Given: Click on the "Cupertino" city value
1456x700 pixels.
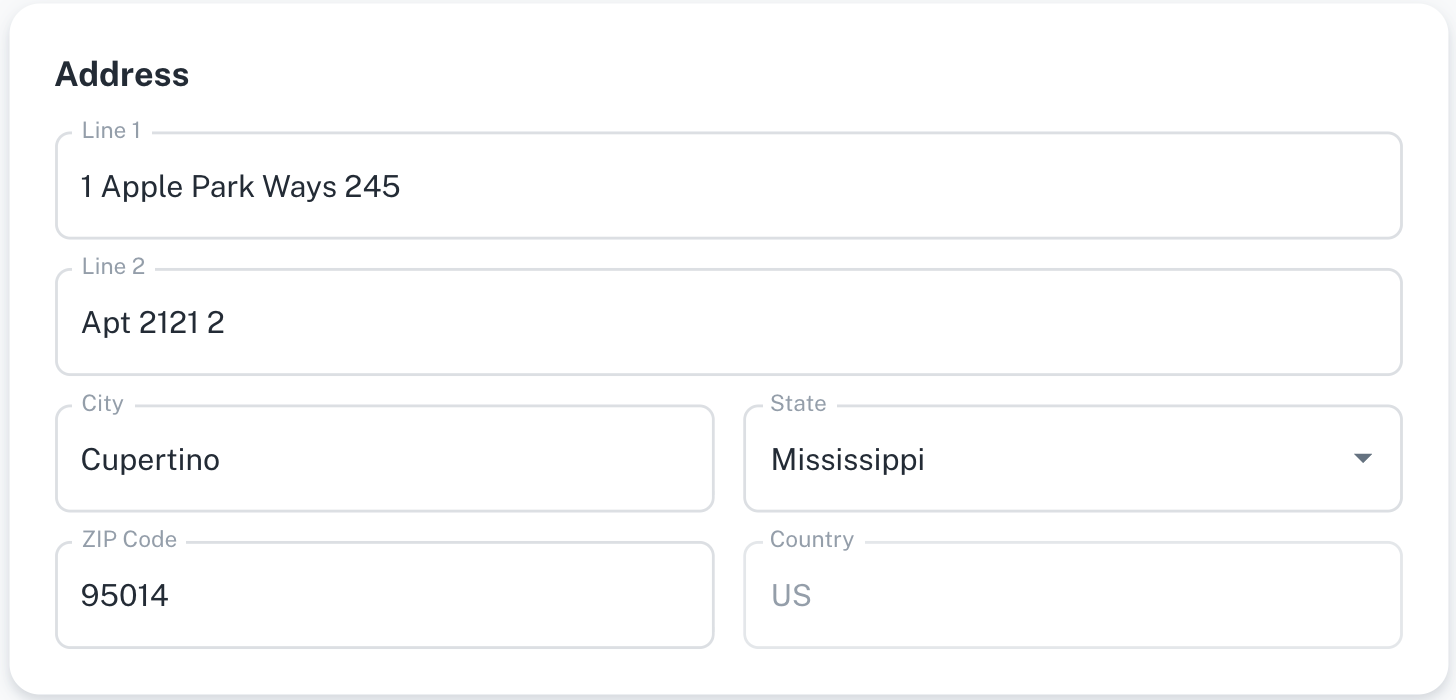Looking at the screenshot, I should point(150,460).
